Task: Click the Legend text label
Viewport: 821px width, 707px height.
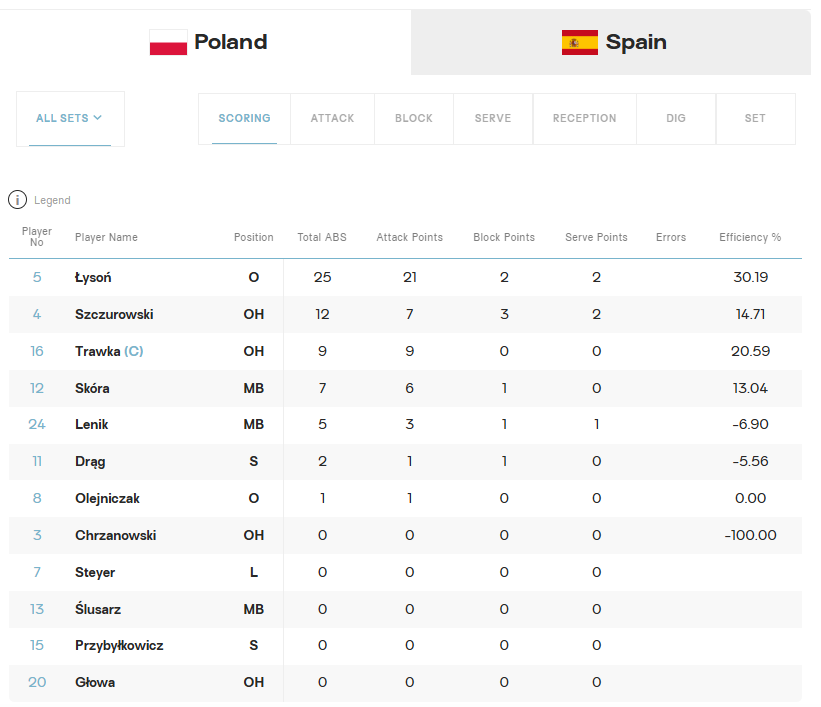Action: tap(52, 200)
